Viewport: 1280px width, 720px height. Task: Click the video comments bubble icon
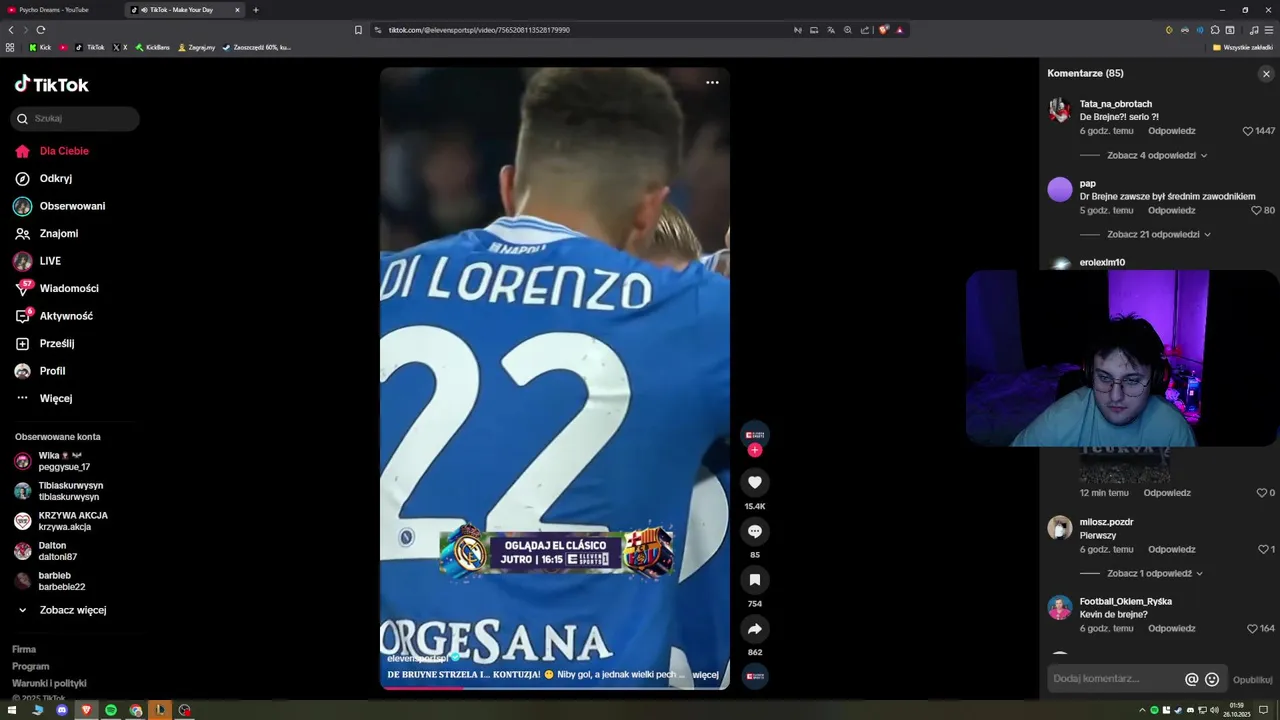pyautogui.click(x=755, y=531)
